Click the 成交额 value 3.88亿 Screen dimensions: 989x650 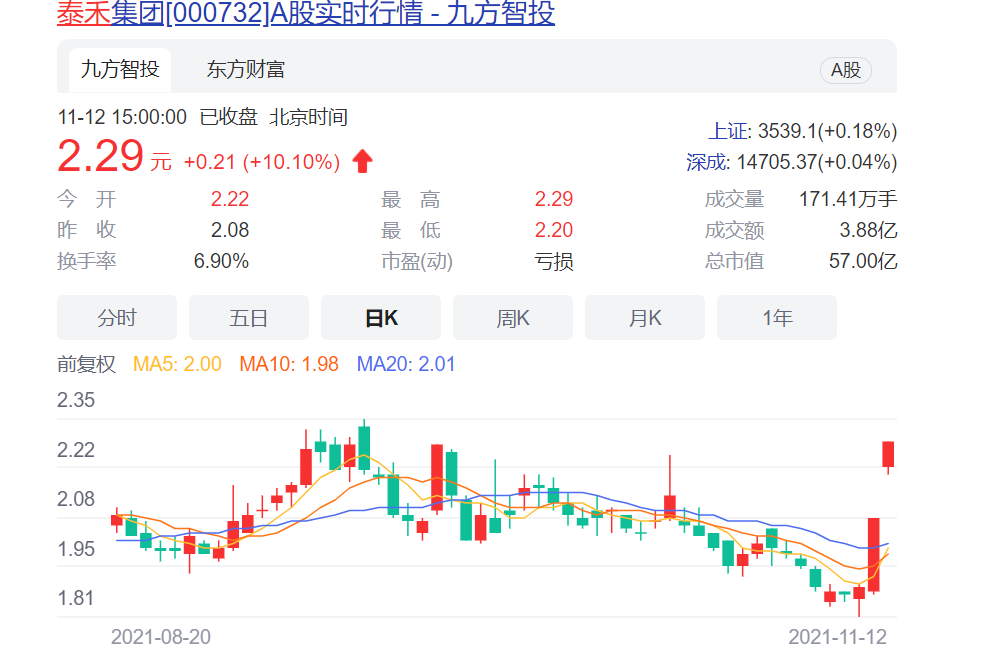[868, 230]
